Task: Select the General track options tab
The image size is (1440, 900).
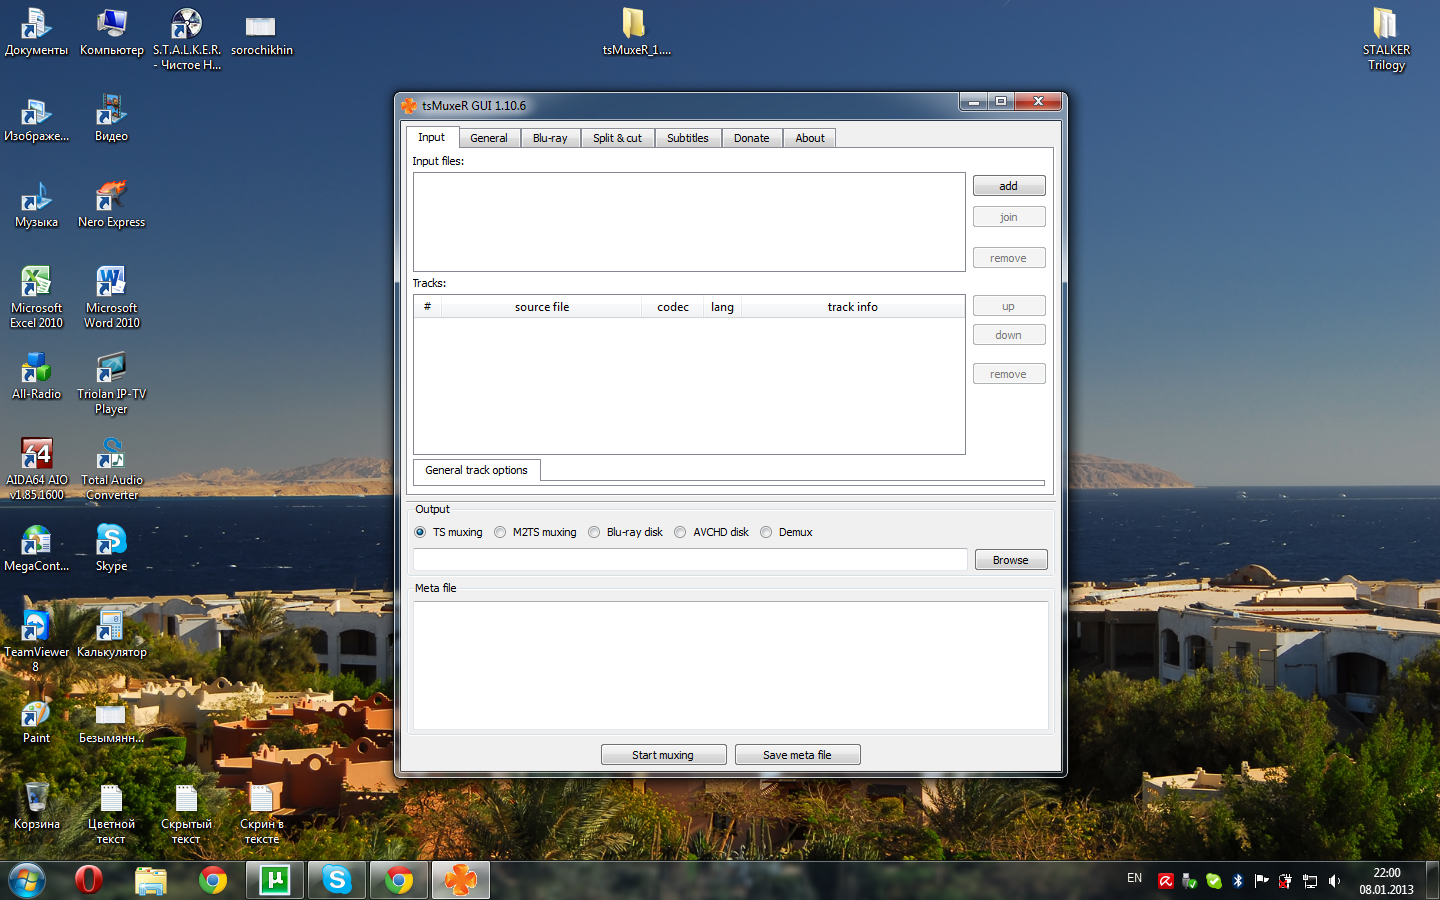Action: tap(477, 470)
